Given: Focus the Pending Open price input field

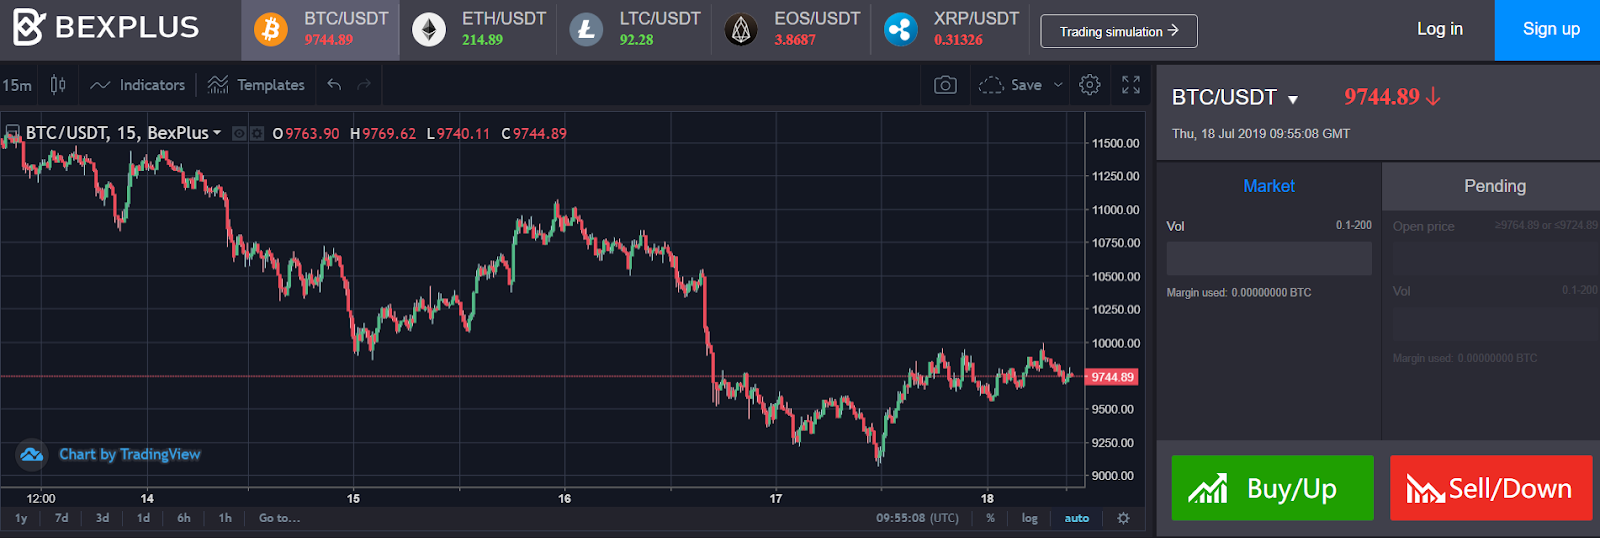Looking at the screenshot, I should tap(1495, 258).
